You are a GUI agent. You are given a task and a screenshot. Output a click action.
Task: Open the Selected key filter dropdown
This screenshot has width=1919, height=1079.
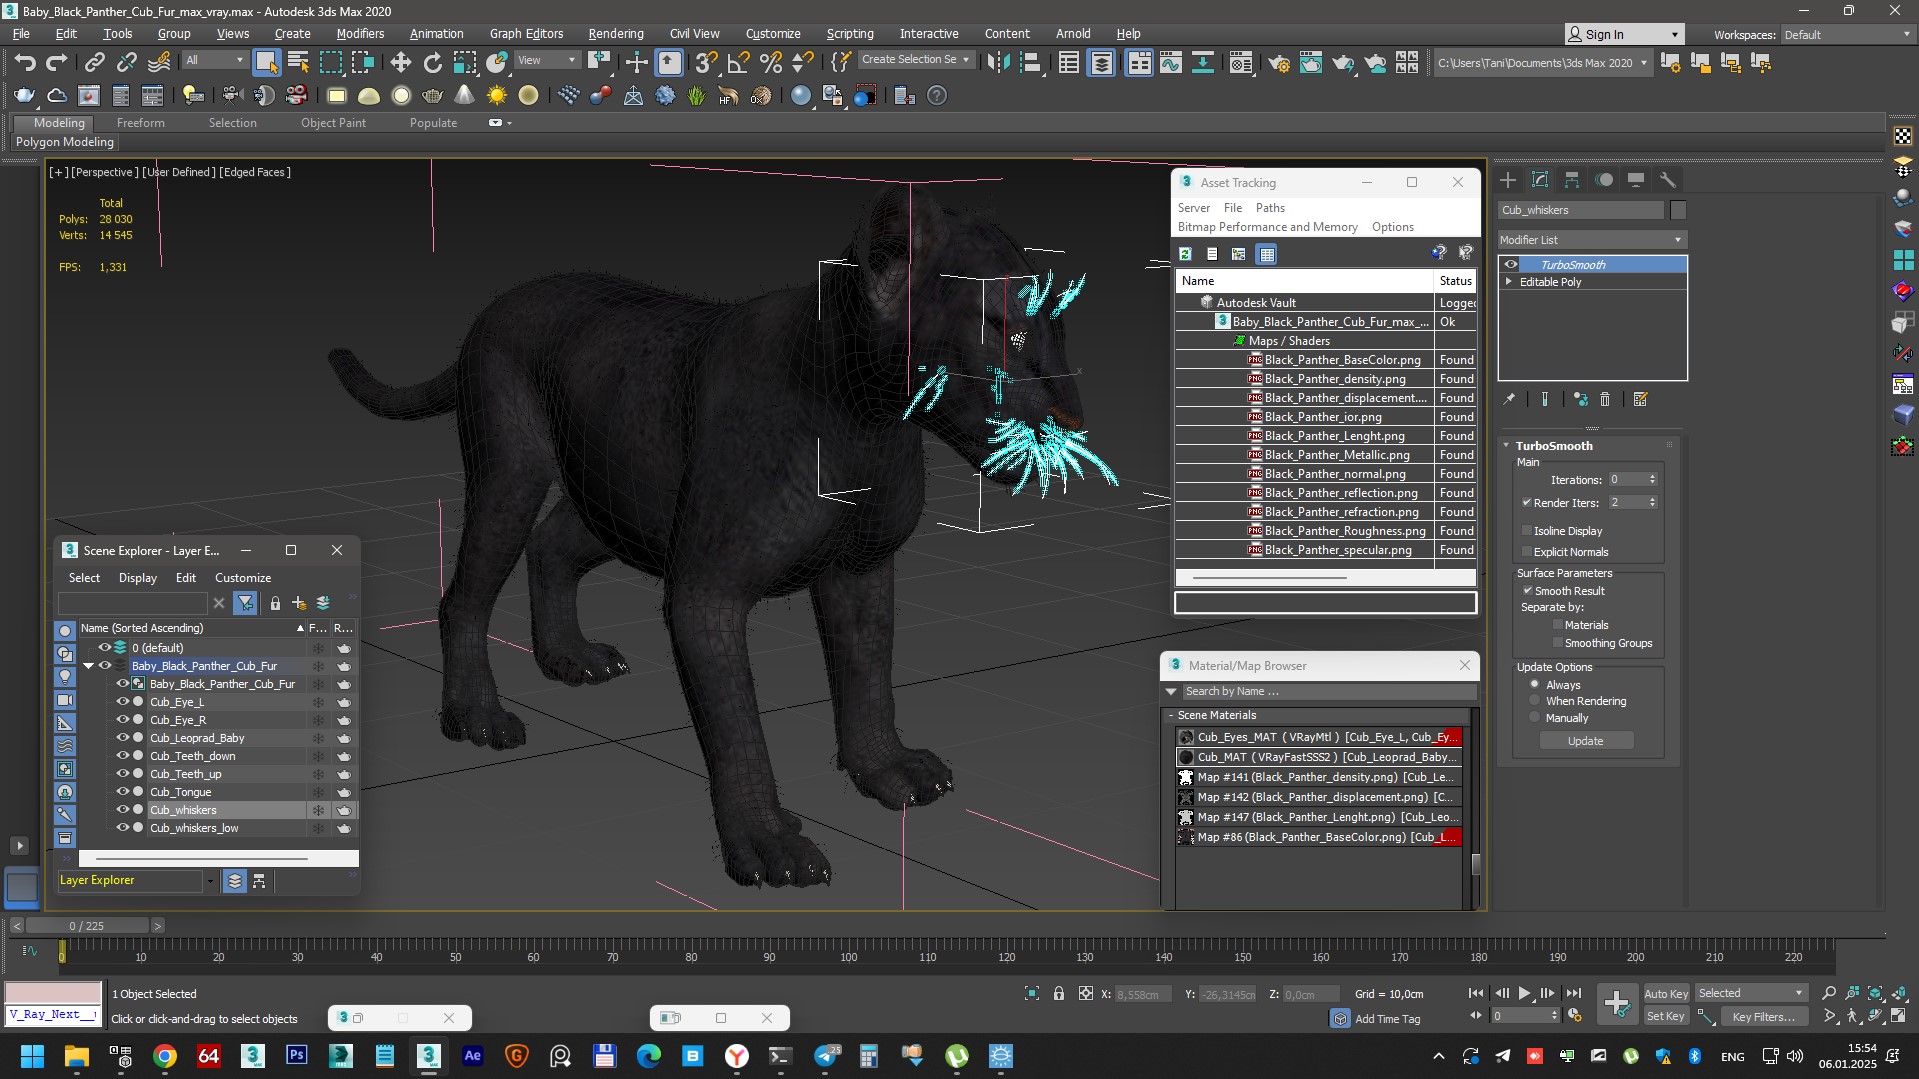pyautogui.click(x=1750, y=993)
